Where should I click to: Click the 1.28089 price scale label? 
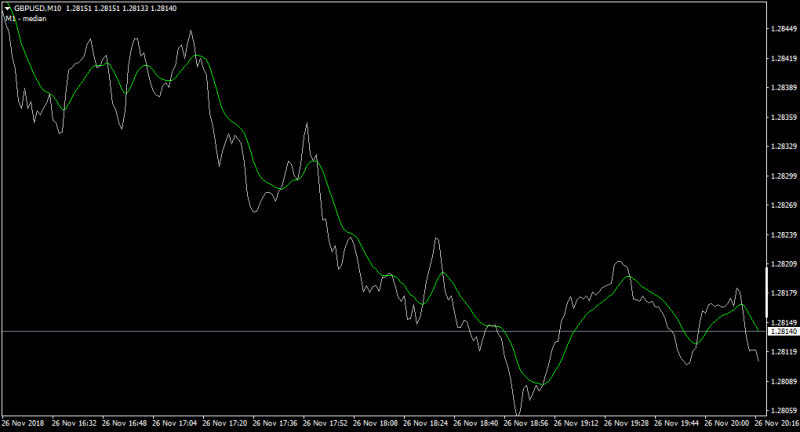(784, 382)
